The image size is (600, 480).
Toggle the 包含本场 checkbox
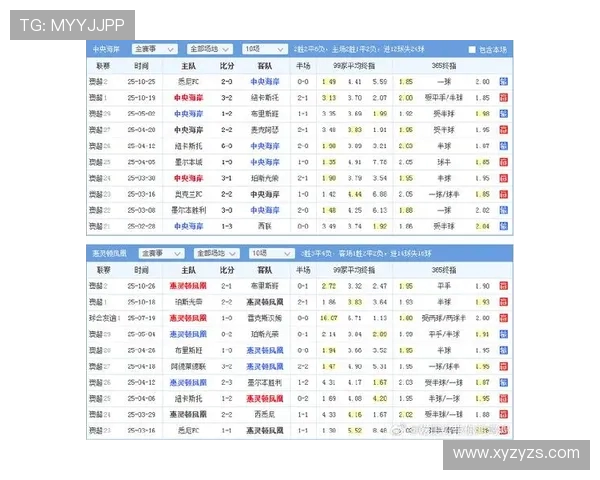coord(472,50)
